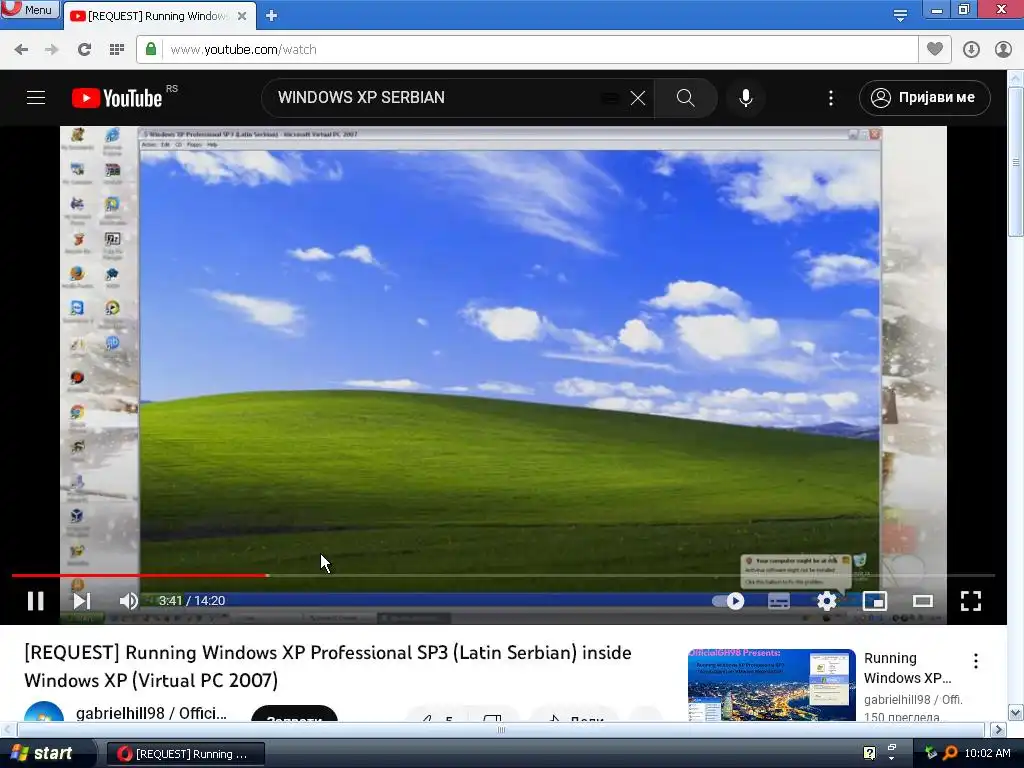Start voice search with microphone
This screenshot has width=1024, height=768.
point(746,98)
